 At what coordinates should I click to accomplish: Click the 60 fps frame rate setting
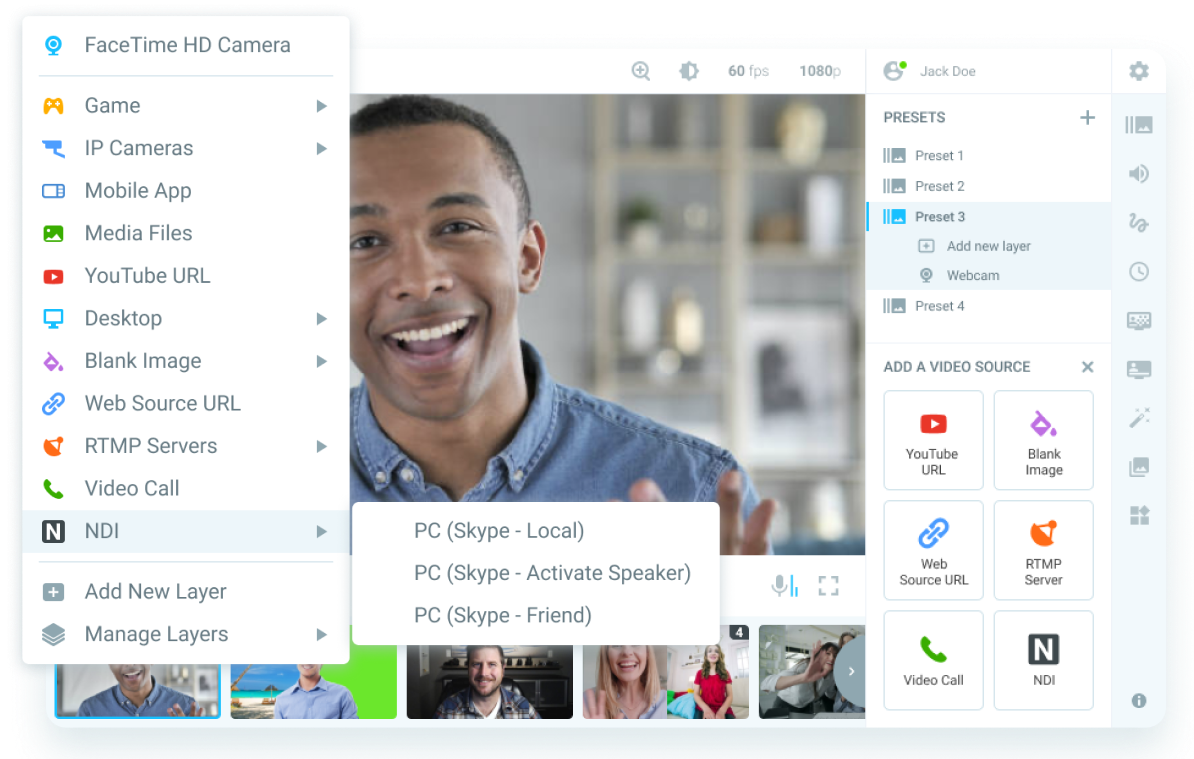[748, 71]
